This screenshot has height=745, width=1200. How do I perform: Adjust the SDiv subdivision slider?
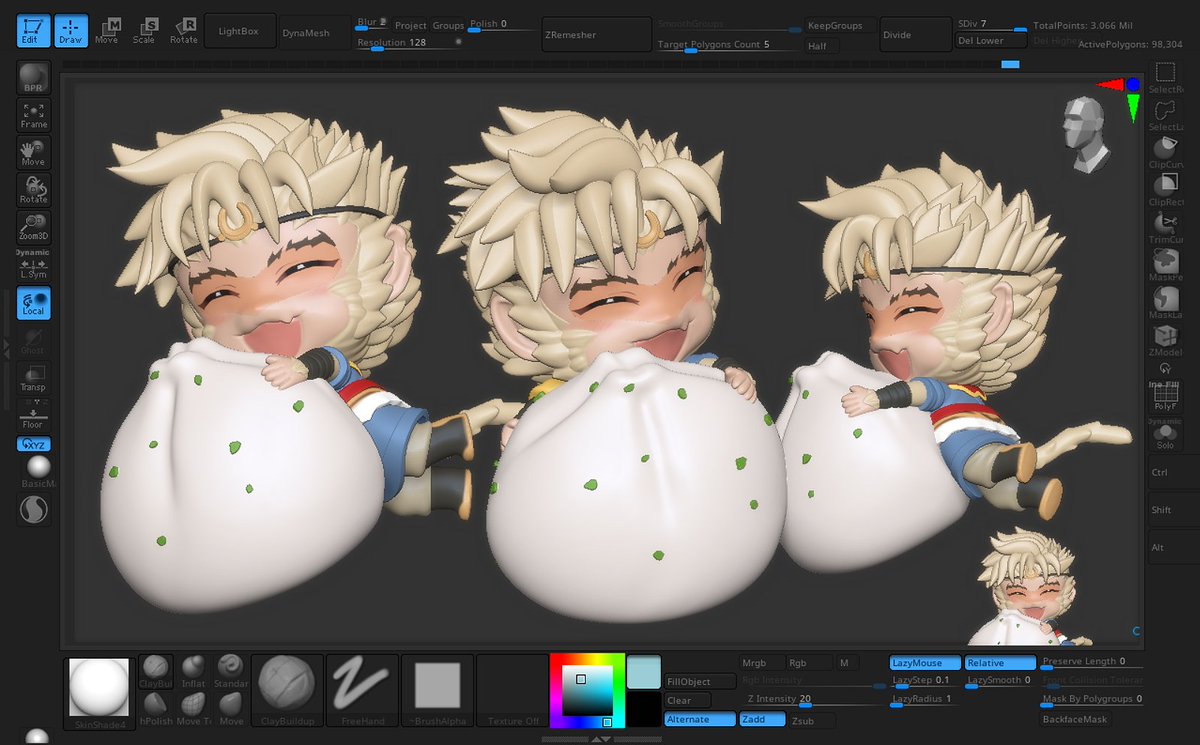pyautogui.click(x=991, y=24)
